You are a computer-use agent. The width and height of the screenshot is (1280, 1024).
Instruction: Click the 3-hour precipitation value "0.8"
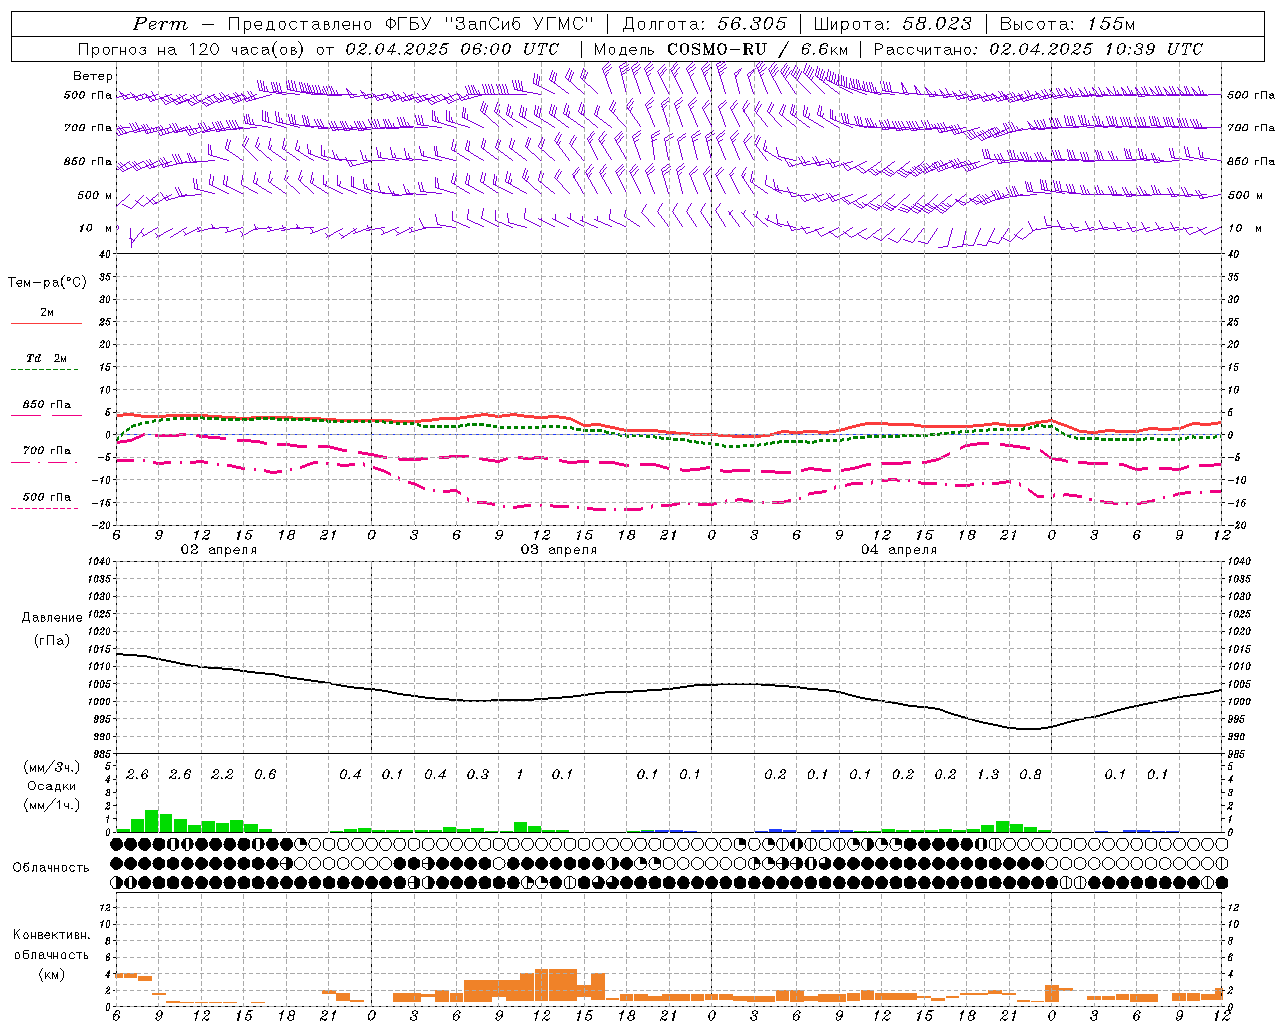[x=1030, y=775]
